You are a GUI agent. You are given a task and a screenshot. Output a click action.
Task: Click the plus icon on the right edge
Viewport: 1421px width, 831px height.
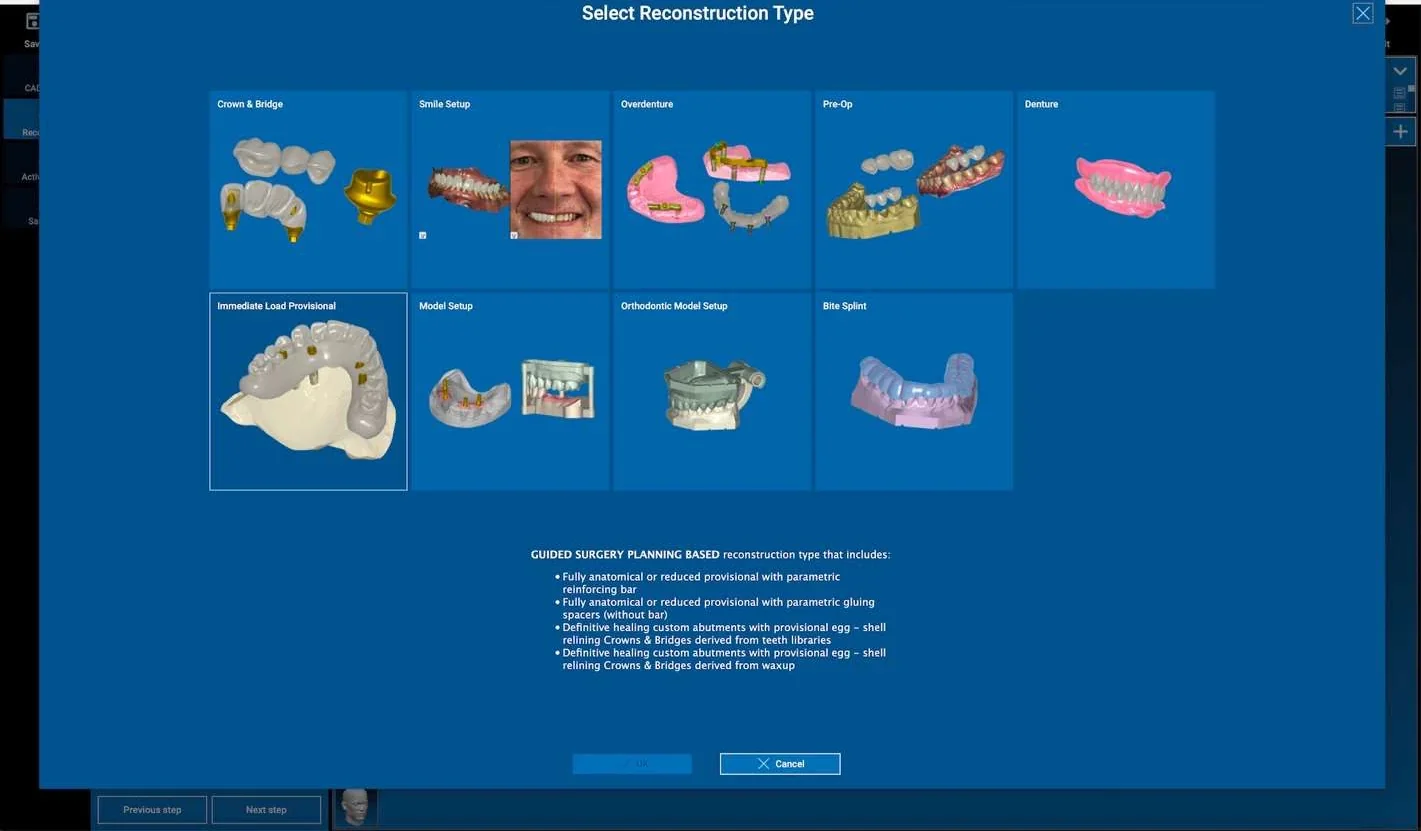tap(1400, 132)
